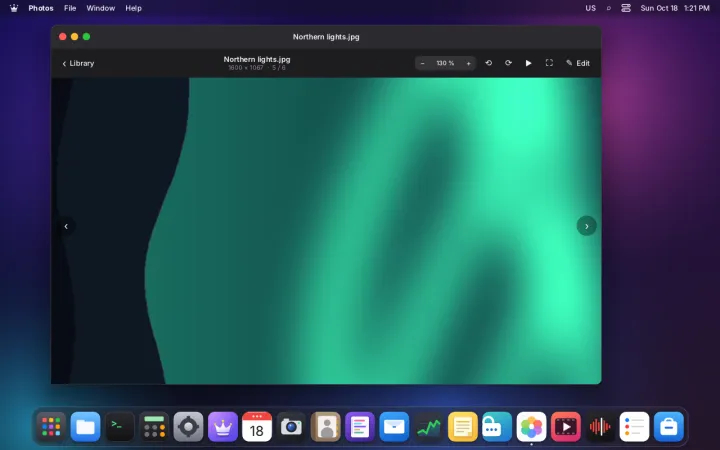The height and width of the screenshot is (450, 720).
Task: Open the password lock app in dock
Action: click(x=497, y=427)
